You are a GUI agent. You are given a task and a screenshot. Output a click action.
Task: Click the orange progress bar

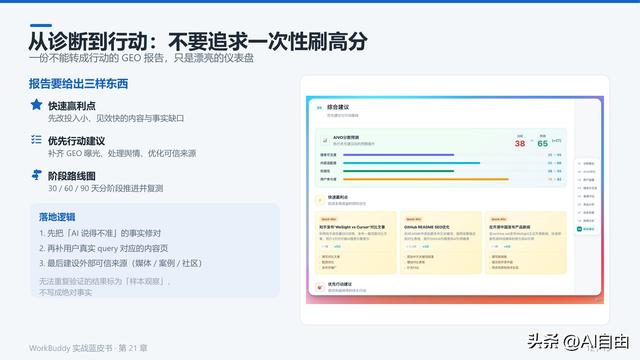coord(426,179)
